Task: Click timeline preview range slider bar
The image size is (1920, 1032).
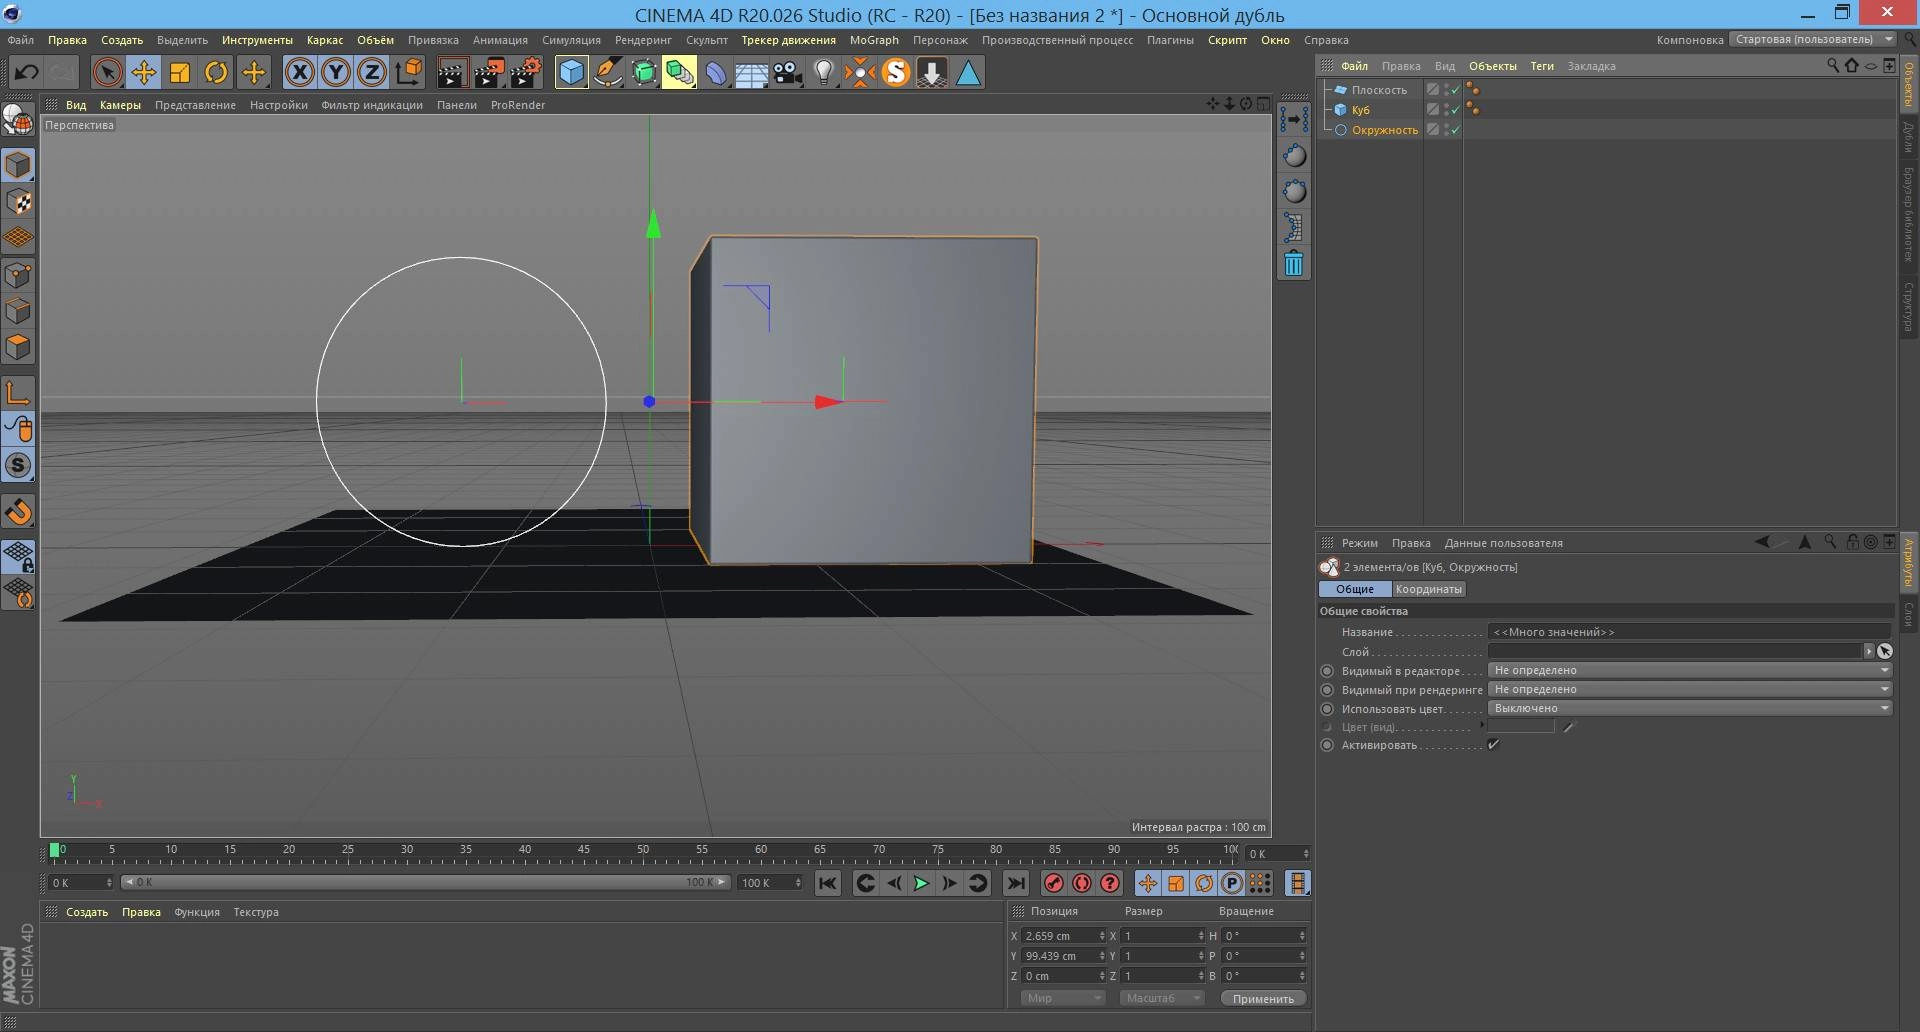Action: [x=426, y=882]
